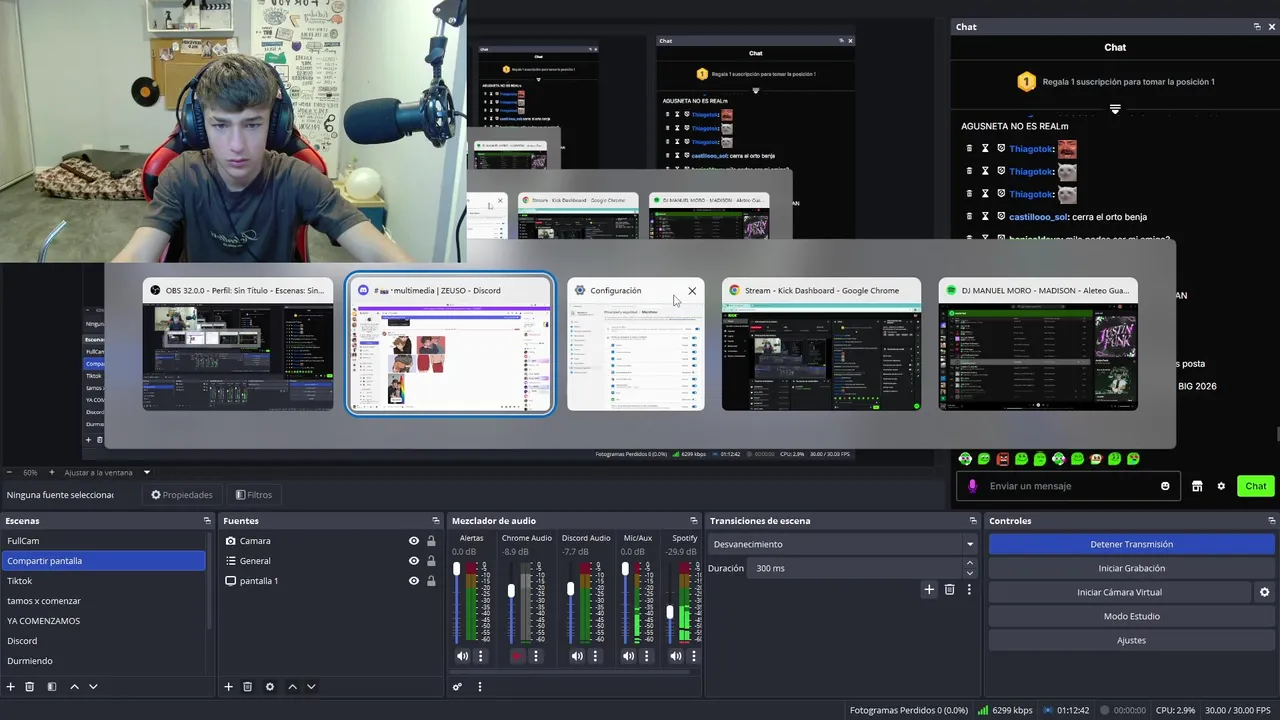This screenshot has height=720, width=1280.
Task: Lock the General source
Action: coord(431,561)
